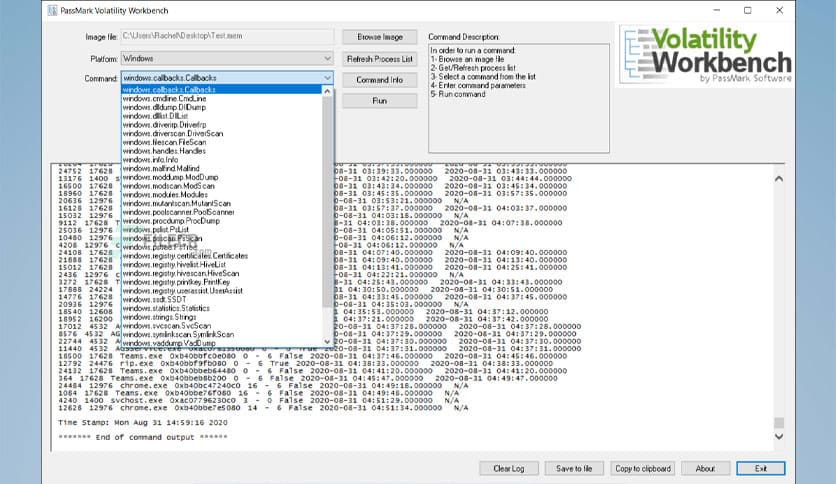Select windows.filescan.FileScan command
The image size is (836, 484).
[x=221, y=142]
